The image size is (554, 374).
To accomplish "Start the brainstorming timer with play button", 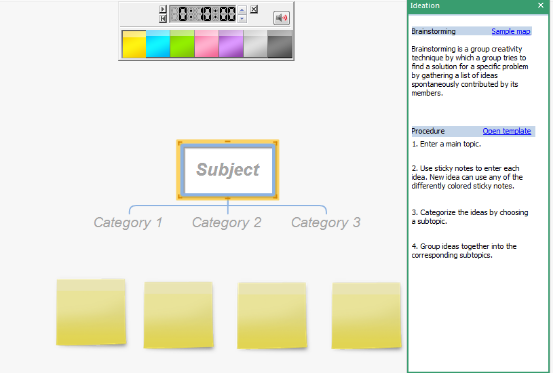I will click(163, 9).
